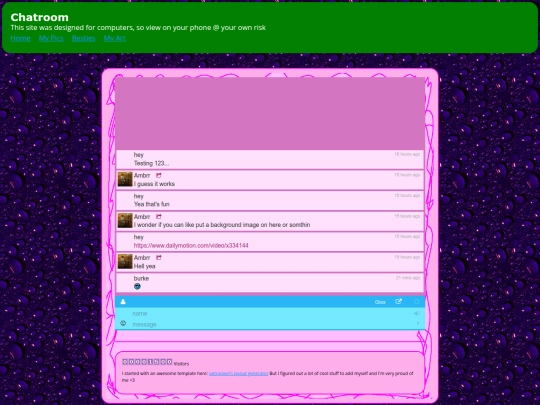540x405 pixels.
Task: Click Ambrr's avatar beside 'Hell yea'
Action: click(125, 261)
